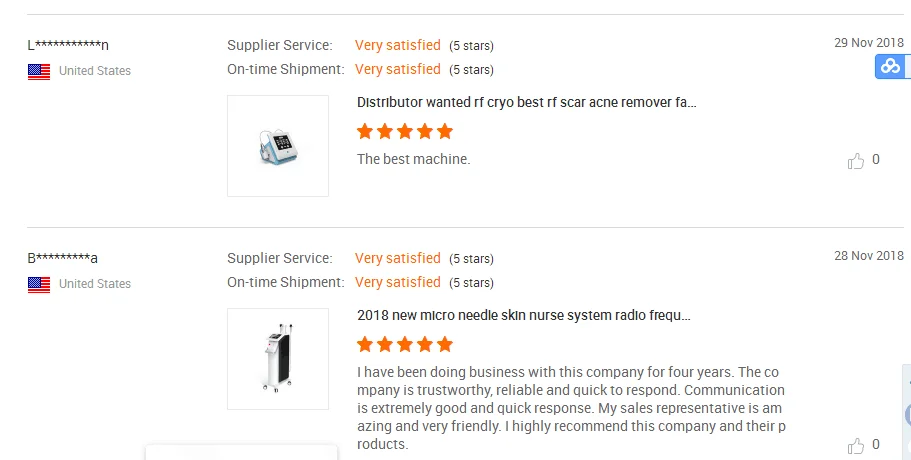Open the blue cloud widget icon
The height and width of the screenshot is (460, 911).
tap(890, 67)
